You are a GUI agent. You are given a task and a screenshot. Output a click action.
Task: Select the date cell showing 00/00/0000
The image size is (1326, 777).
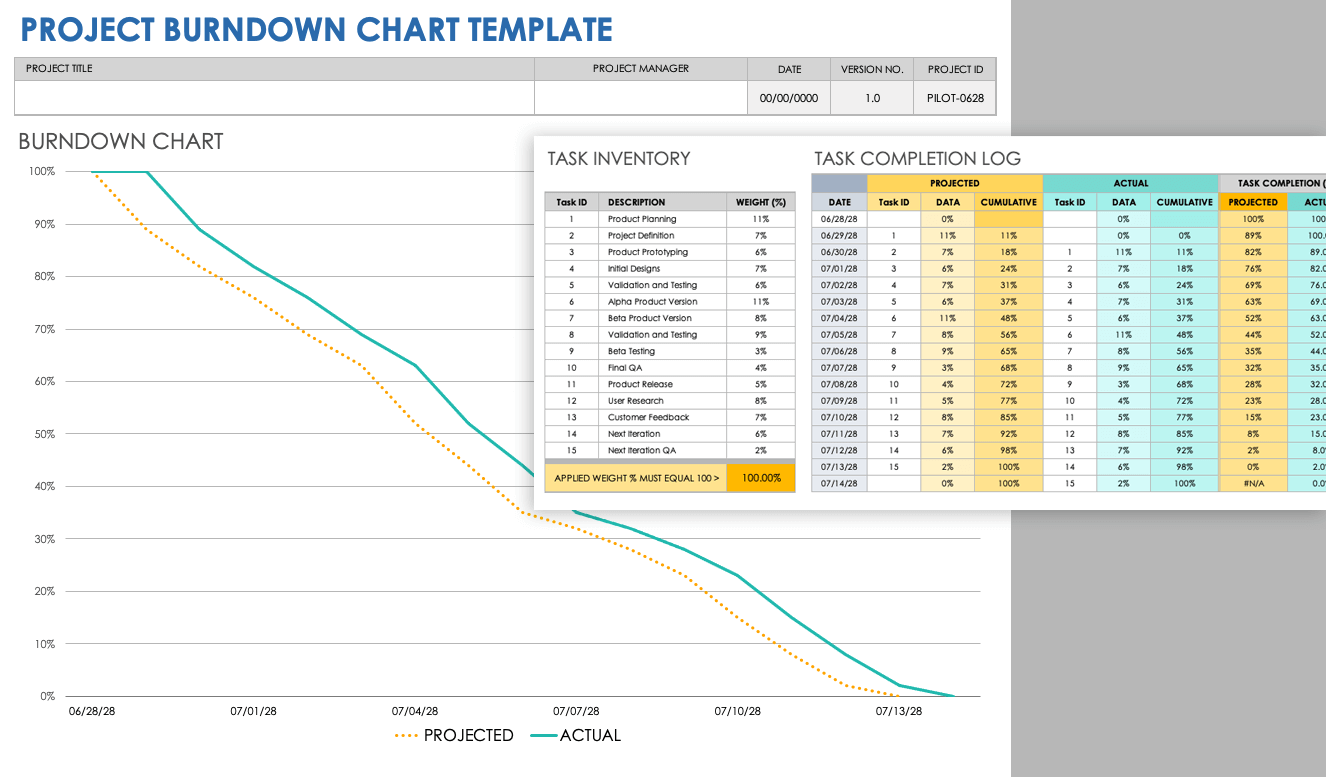[788, 99]
